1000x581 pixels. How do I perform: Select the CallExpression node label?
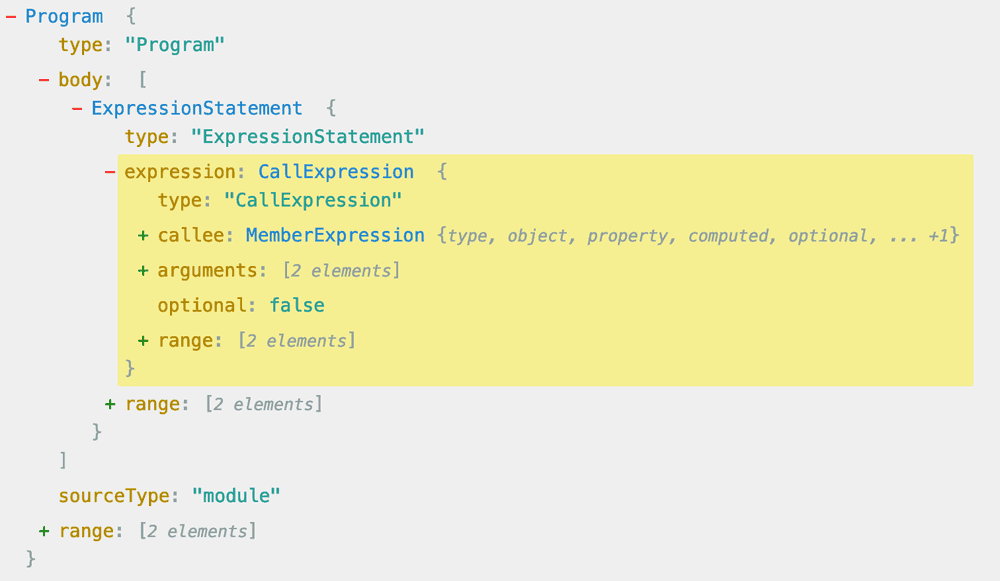tap(336, 171)
